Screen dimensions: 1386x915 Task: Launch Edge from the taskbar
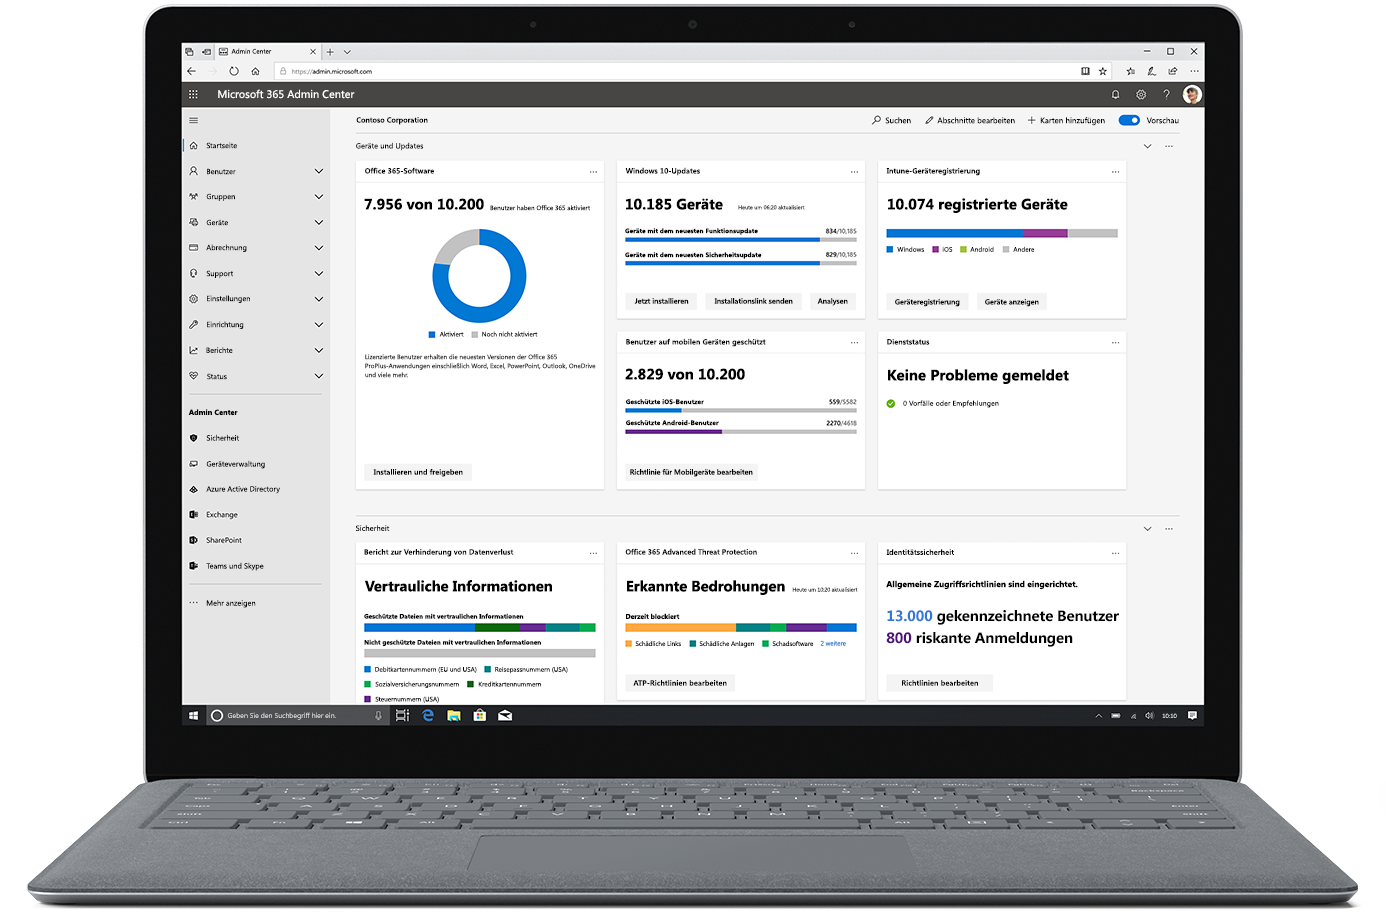(x=428, y=715)
